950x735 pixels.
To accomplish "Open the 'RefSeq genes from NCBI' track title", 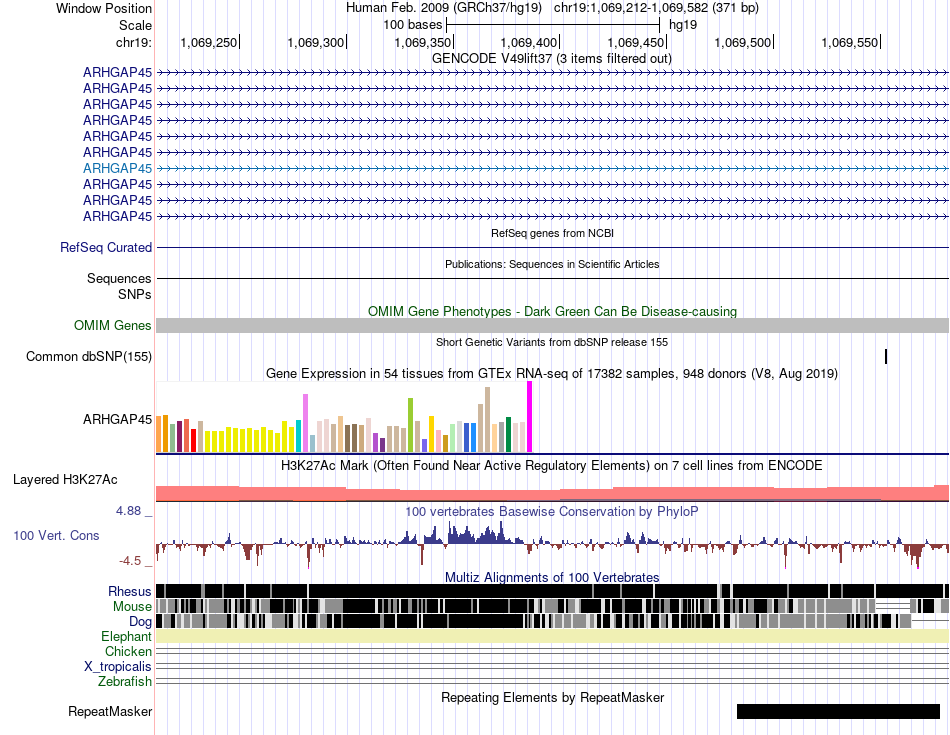I will (552, 233).
